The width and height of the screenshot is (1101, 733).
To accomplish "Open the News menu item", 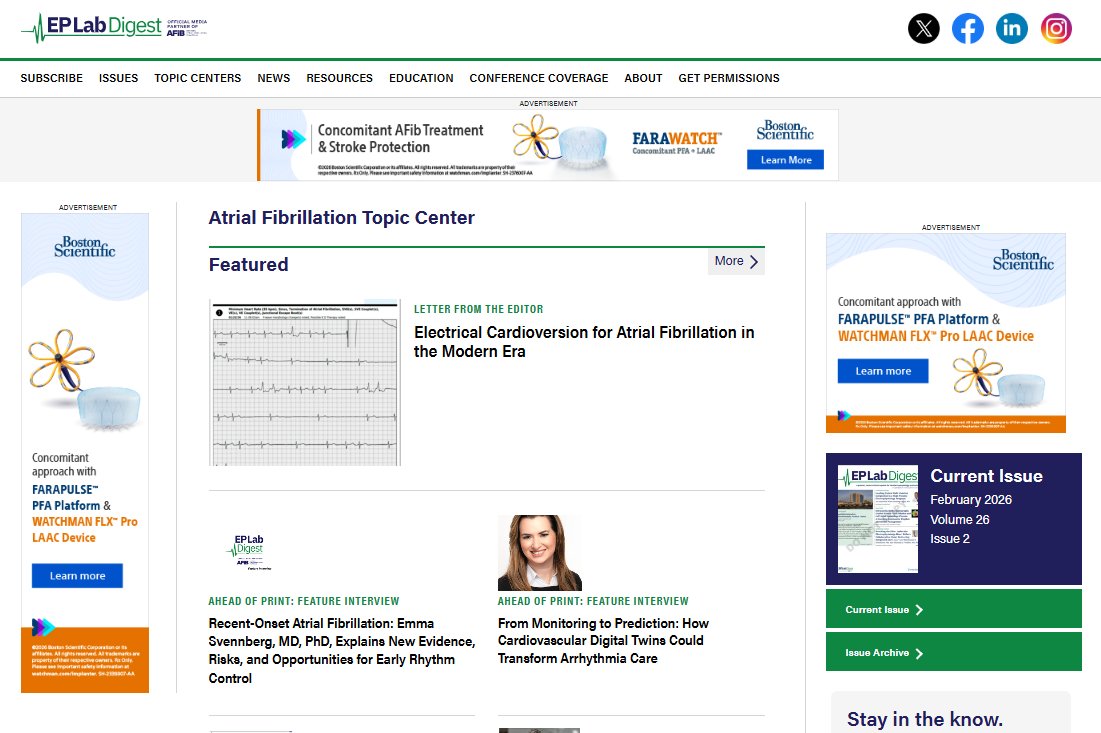I will point(274,78).
